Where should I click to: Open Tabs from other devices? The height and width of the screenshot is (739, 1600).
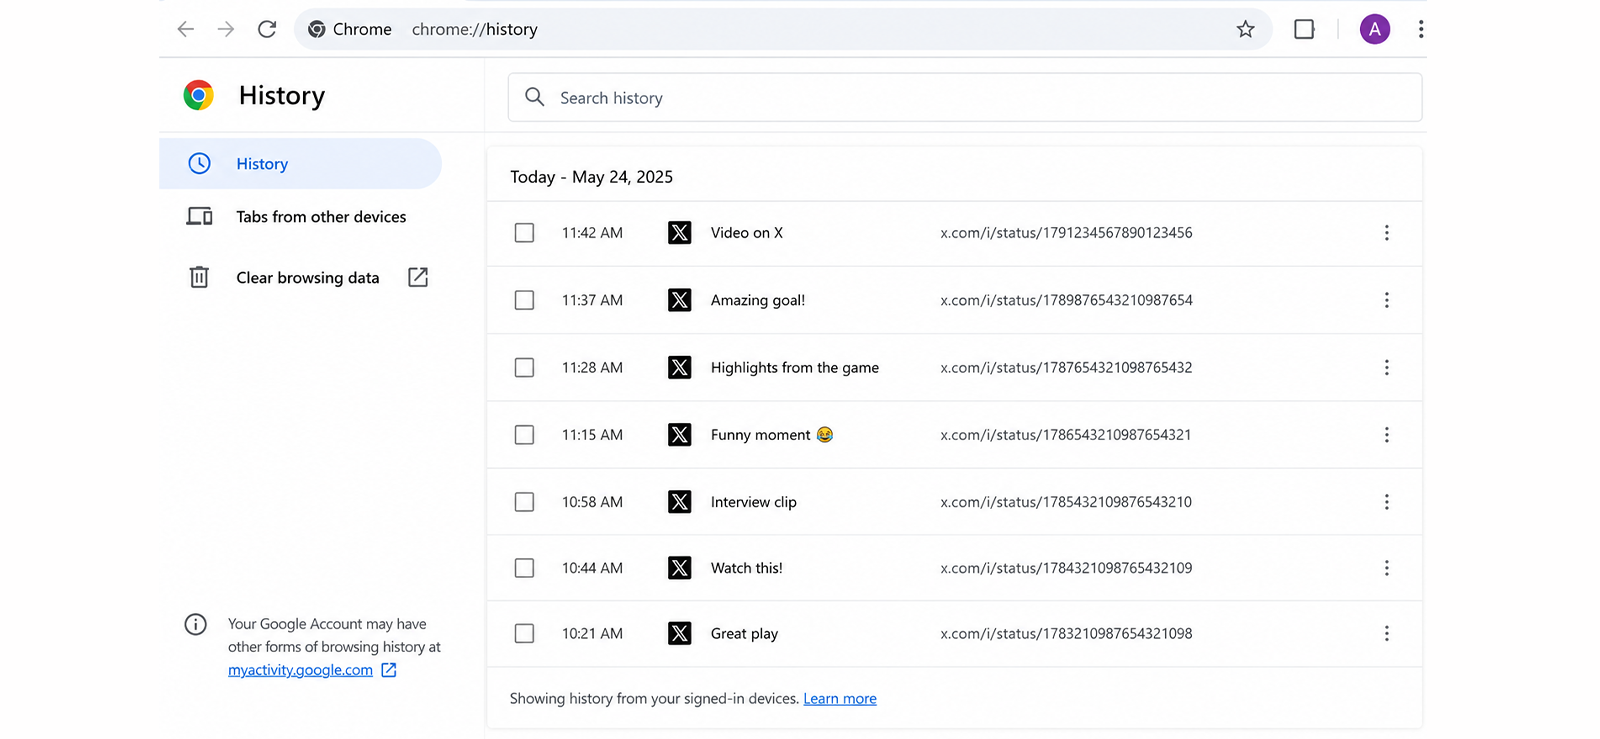pos(321,217)
